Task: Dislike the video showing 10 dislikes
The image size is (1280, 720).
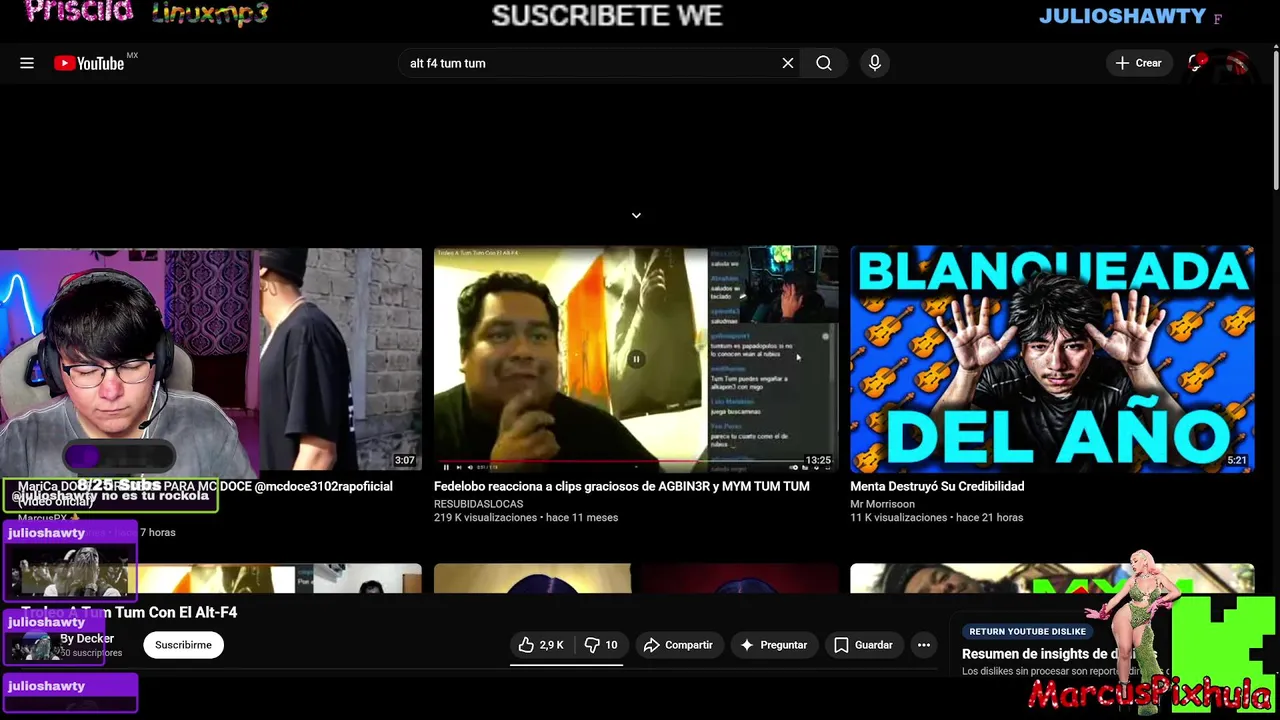Action: coord(601,645)
